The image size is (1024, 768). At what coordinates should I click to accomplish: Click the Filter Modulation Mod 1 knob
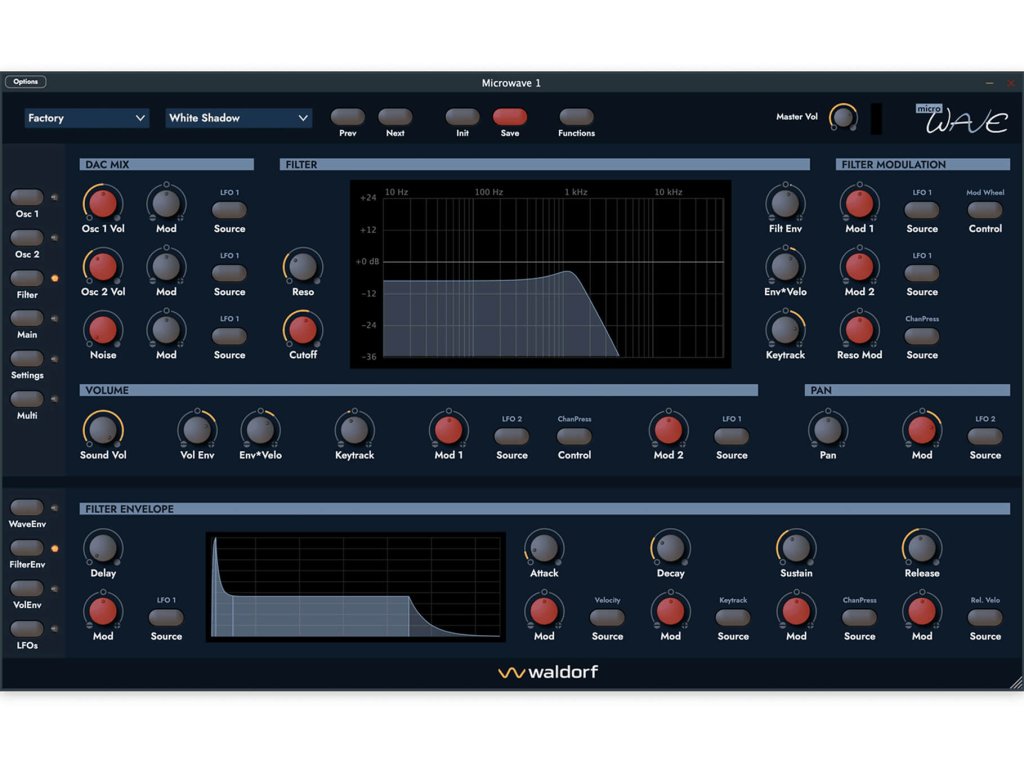point(859,203)
